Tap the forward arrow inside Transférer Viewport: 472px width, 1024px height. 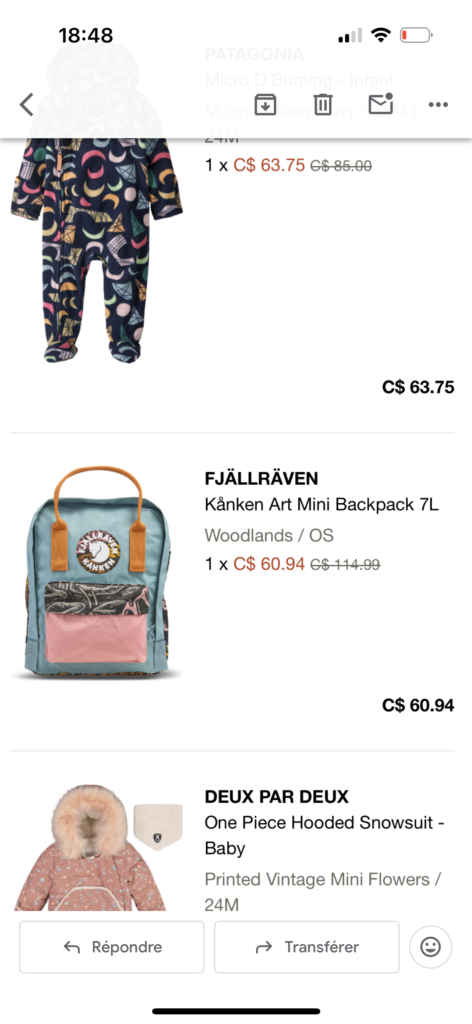coord(264,948)
